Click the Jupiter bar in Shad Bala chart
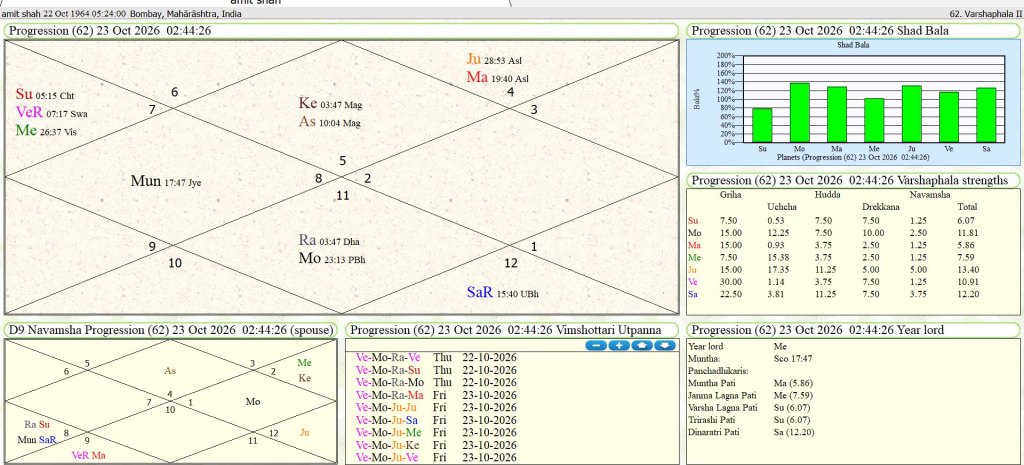Image resolution: width=1024 pixels, height=465 pixels. [911, 113]
